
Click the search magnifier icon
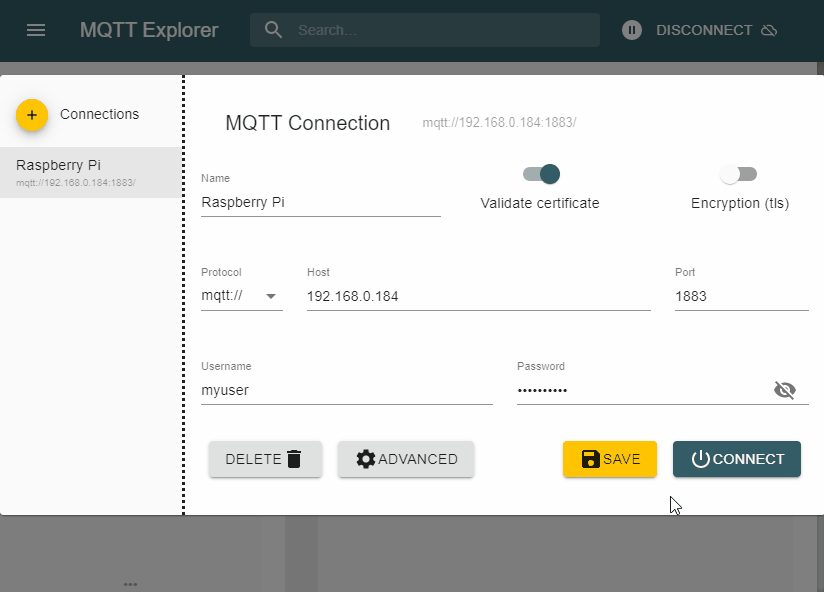click(273, 30)
